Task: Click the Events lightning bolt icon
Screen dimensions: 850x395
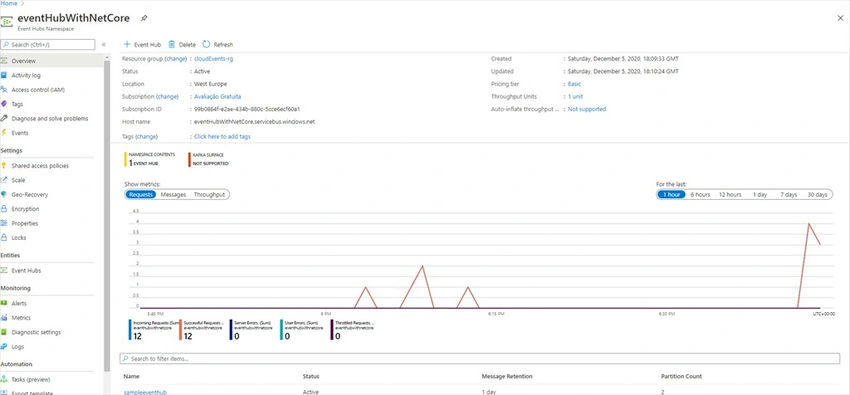Action: (x=4, y=133)
